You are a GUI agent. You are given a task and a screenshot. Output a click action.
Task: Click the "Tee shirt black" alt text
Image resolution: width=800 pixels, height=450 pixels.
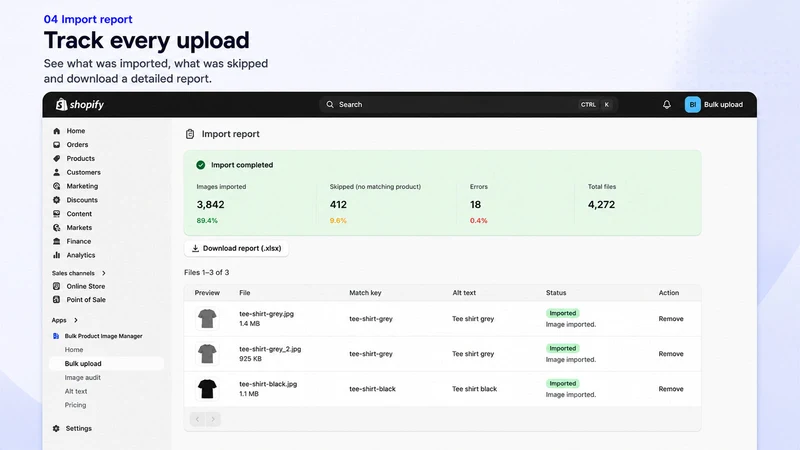(x=474, y=389)
